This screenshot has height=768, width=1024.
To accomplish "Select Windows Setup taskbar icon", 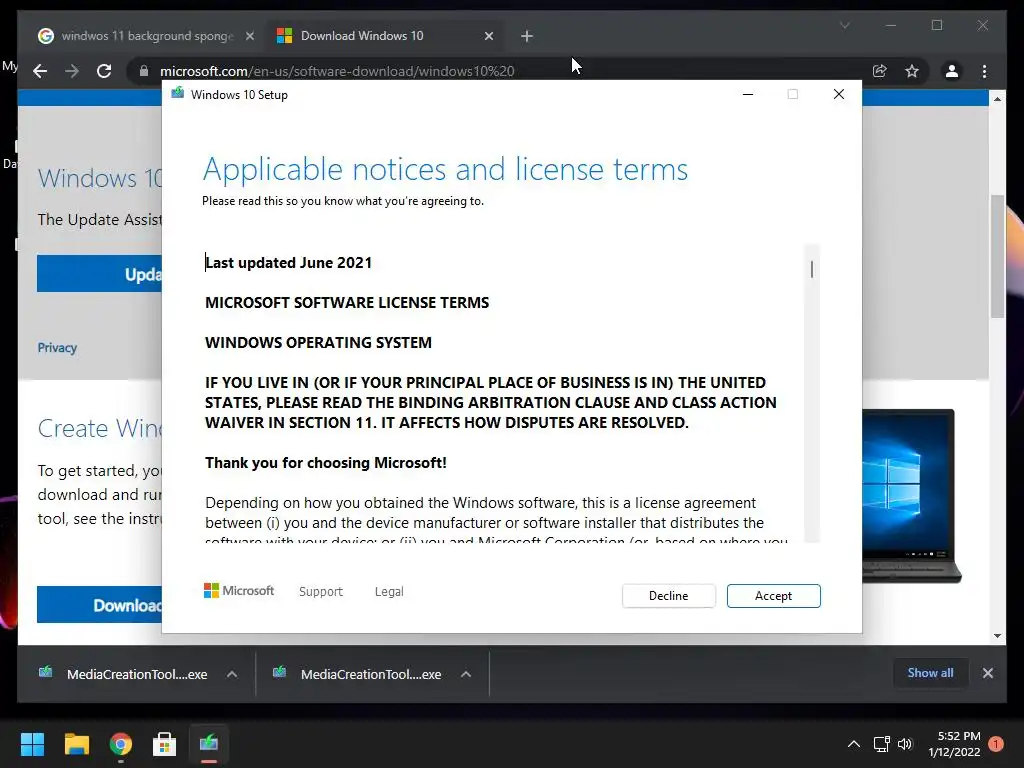I will coord(209,744).
